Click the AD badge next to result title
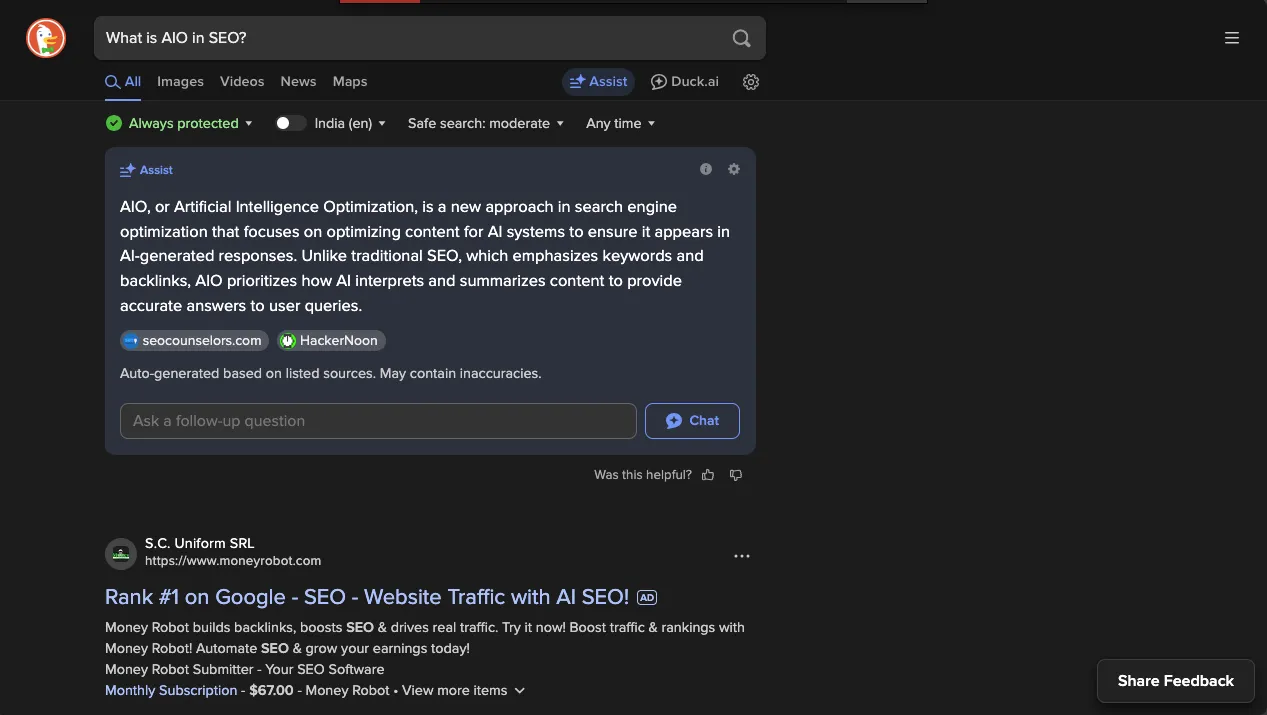Screen dimensions: 1267x715 click(x=647, y=598)
